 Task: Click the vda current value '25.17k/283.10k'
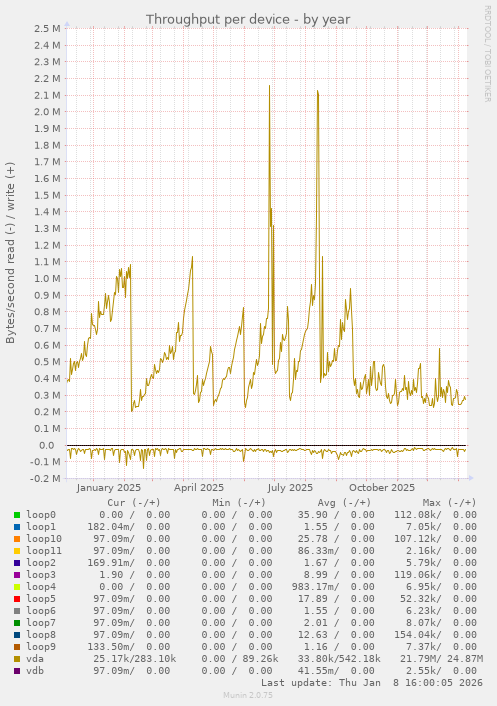click(135, 659)
